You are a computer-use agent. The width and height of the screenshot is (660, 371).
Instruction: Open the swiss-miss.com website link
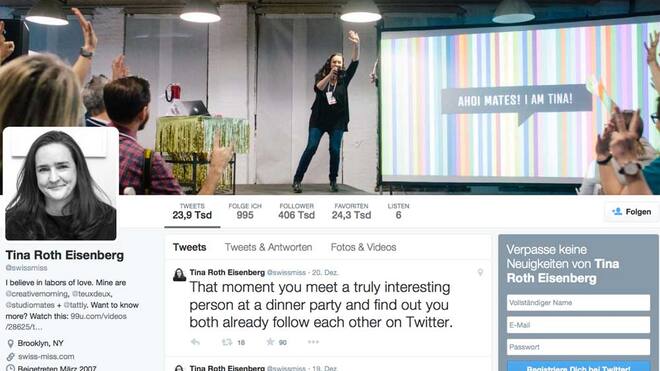click(x=46, y=357)
